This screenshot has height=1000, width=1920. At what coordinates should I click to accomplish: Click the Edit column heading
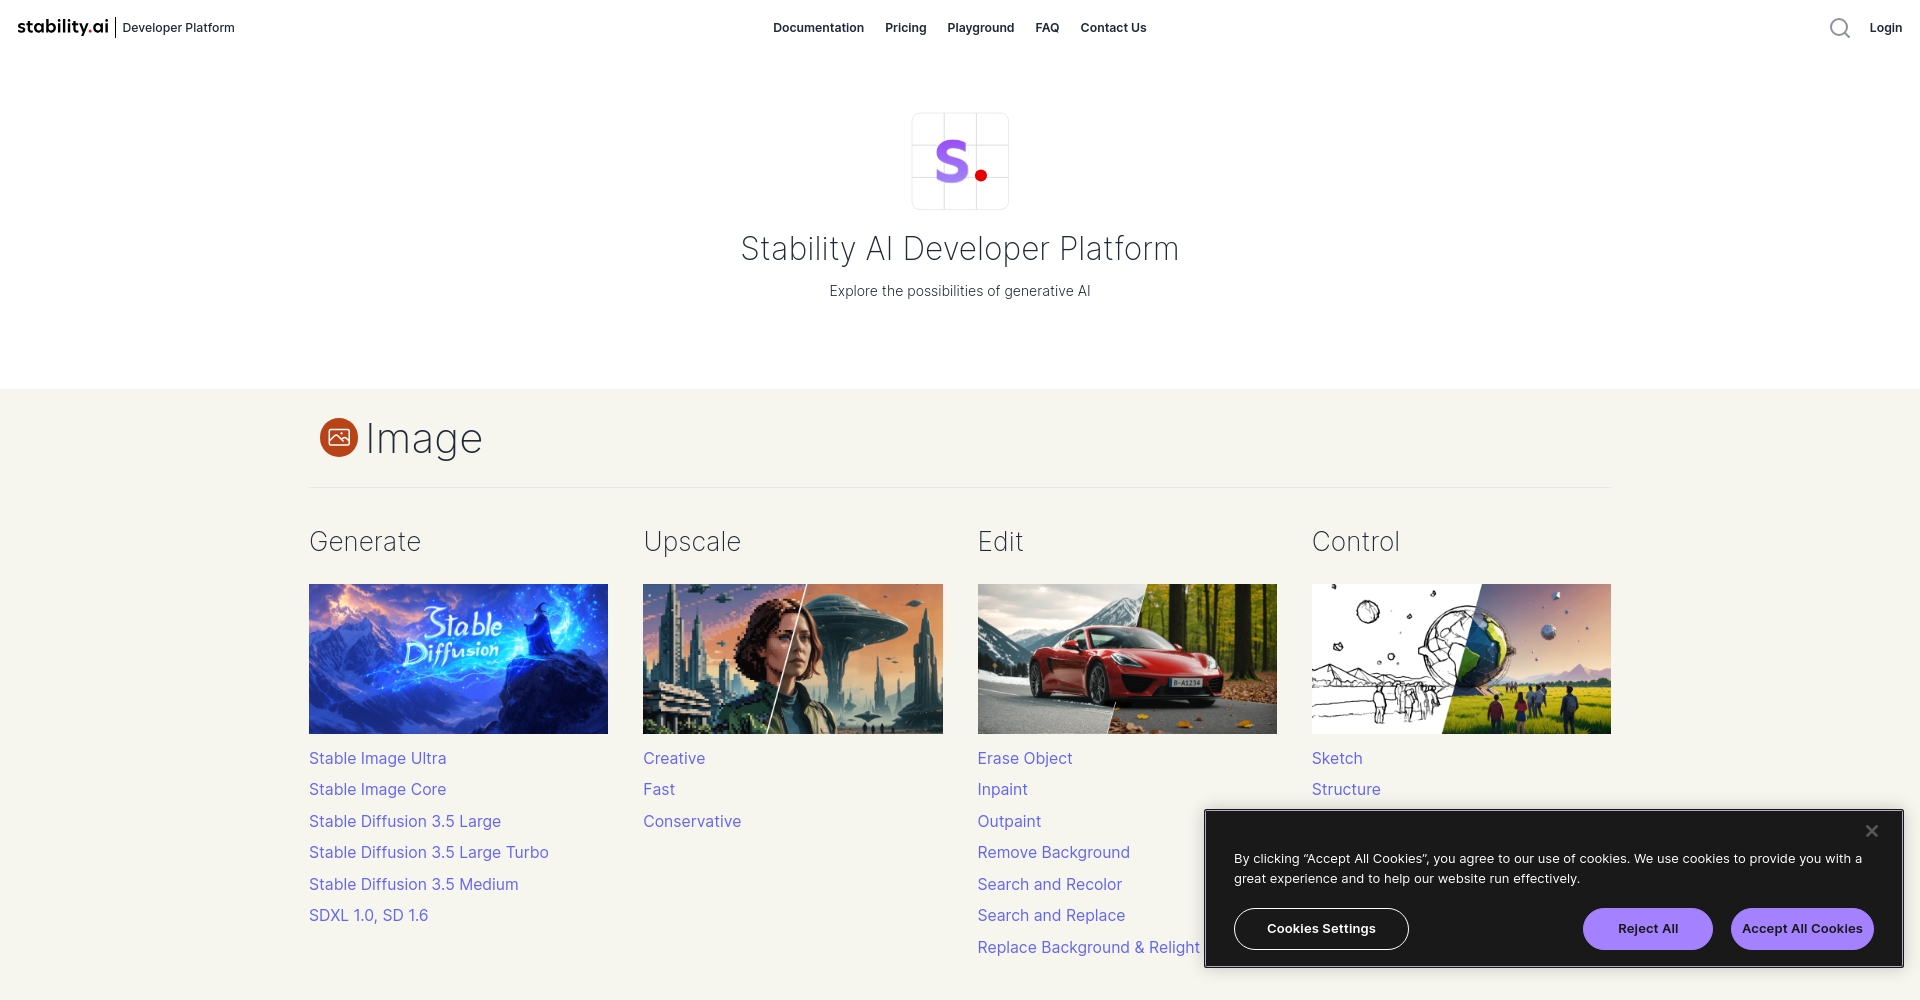pos(1000,541)
